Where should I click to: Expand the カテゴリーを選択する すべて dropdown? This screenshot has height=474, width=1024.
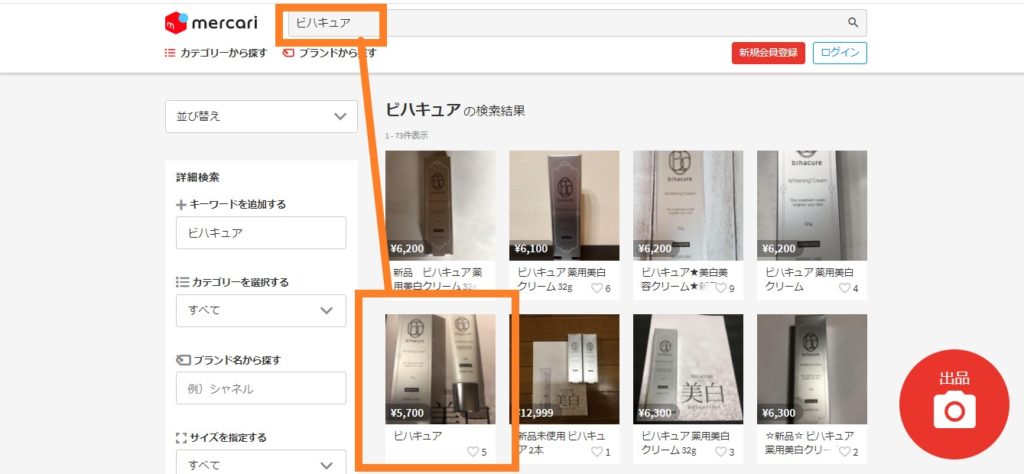pyautogui.click(x=261, y=311)
